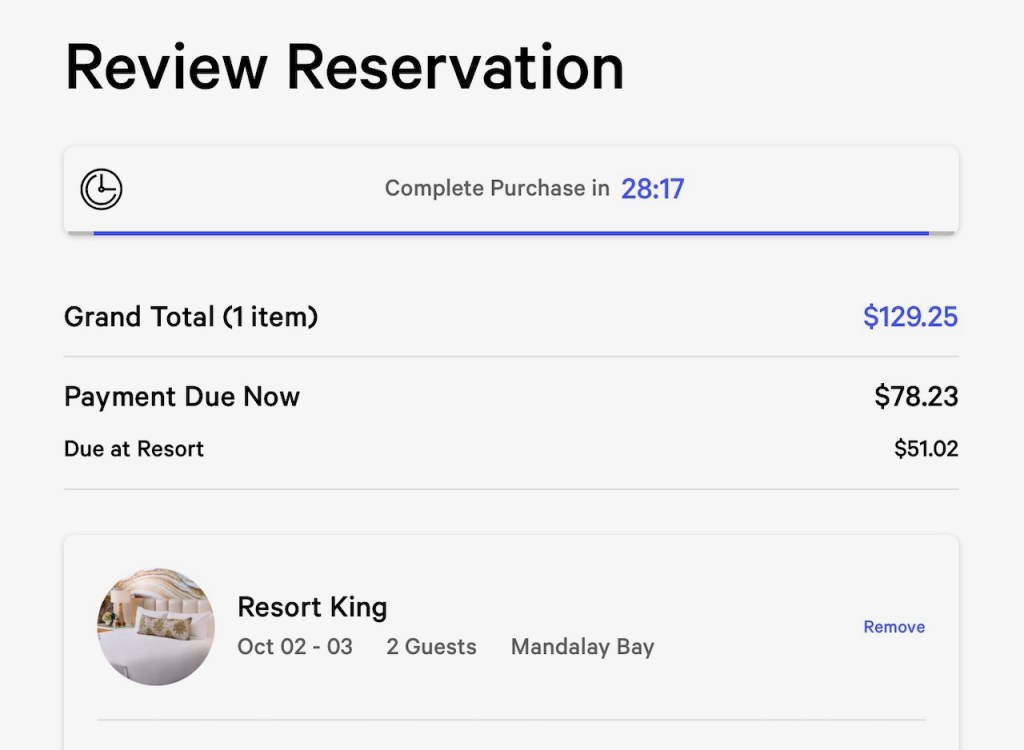
Task: Click the divider below Grand Total row
Action: pyautogui.click(x=510, y=356)
